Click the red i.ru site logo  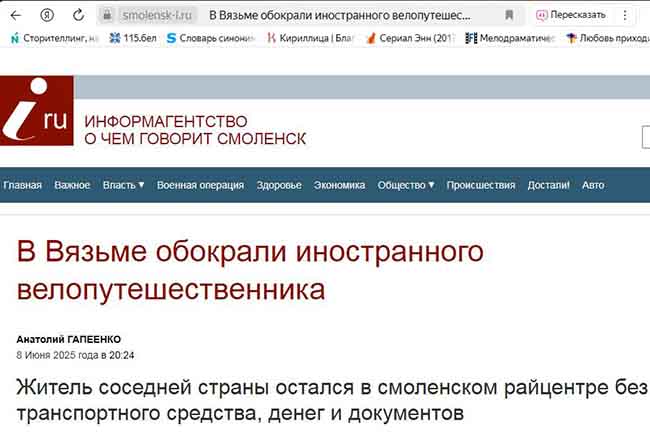pos(37,121)
